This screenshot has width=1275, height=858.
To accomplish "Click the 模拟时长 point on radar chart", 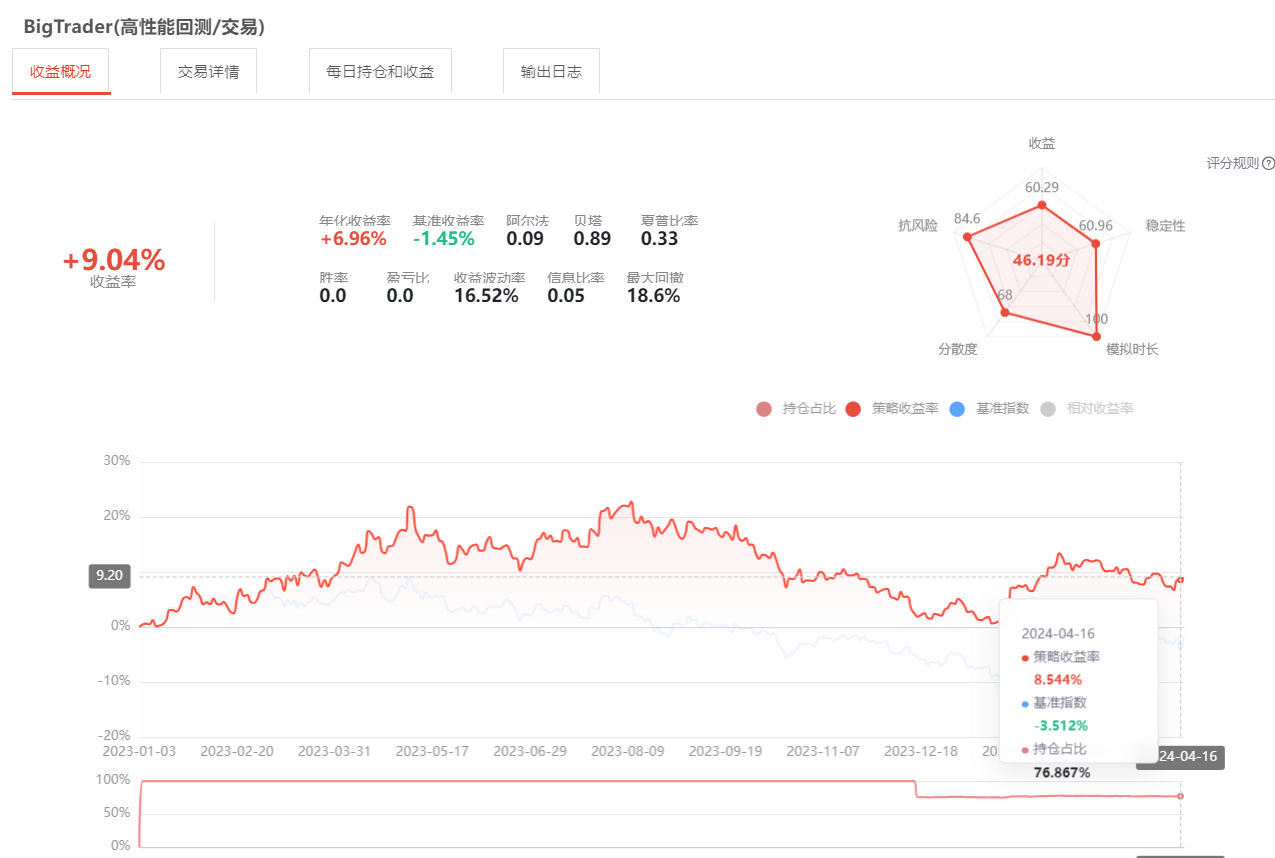I will pyautogui.click(x=1098, y=337).
